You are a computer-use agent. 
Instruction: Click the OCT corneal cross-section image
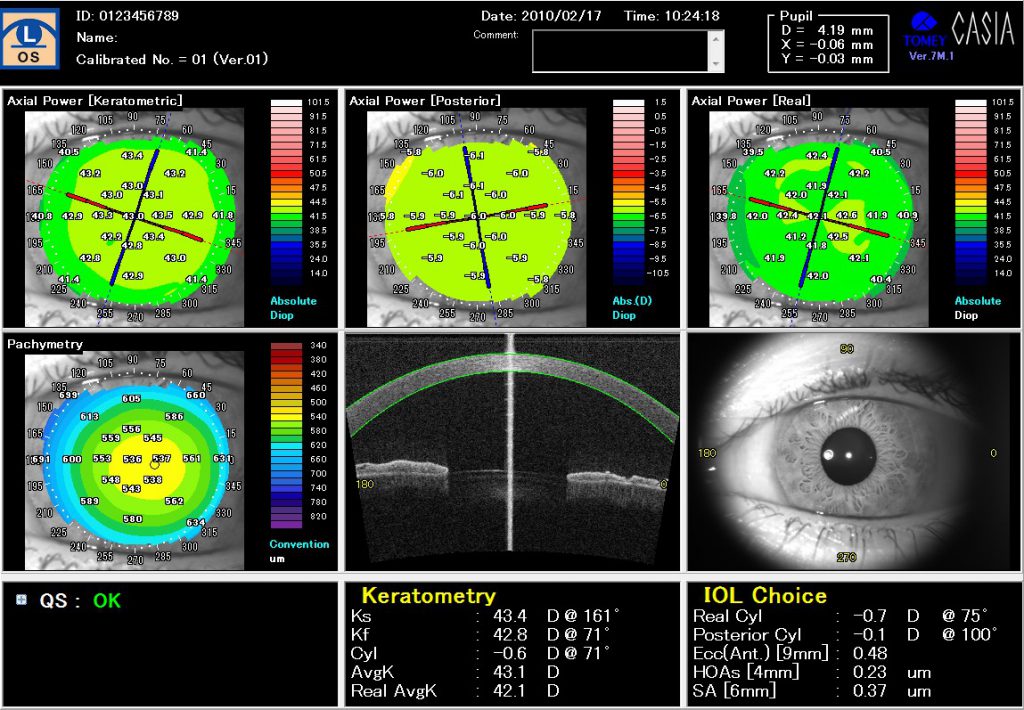tap(511, 450)
